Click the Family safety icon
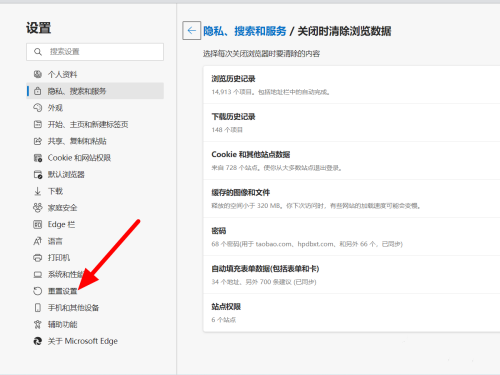This screenshot has height=375, width=500. (x=38, y=208)
